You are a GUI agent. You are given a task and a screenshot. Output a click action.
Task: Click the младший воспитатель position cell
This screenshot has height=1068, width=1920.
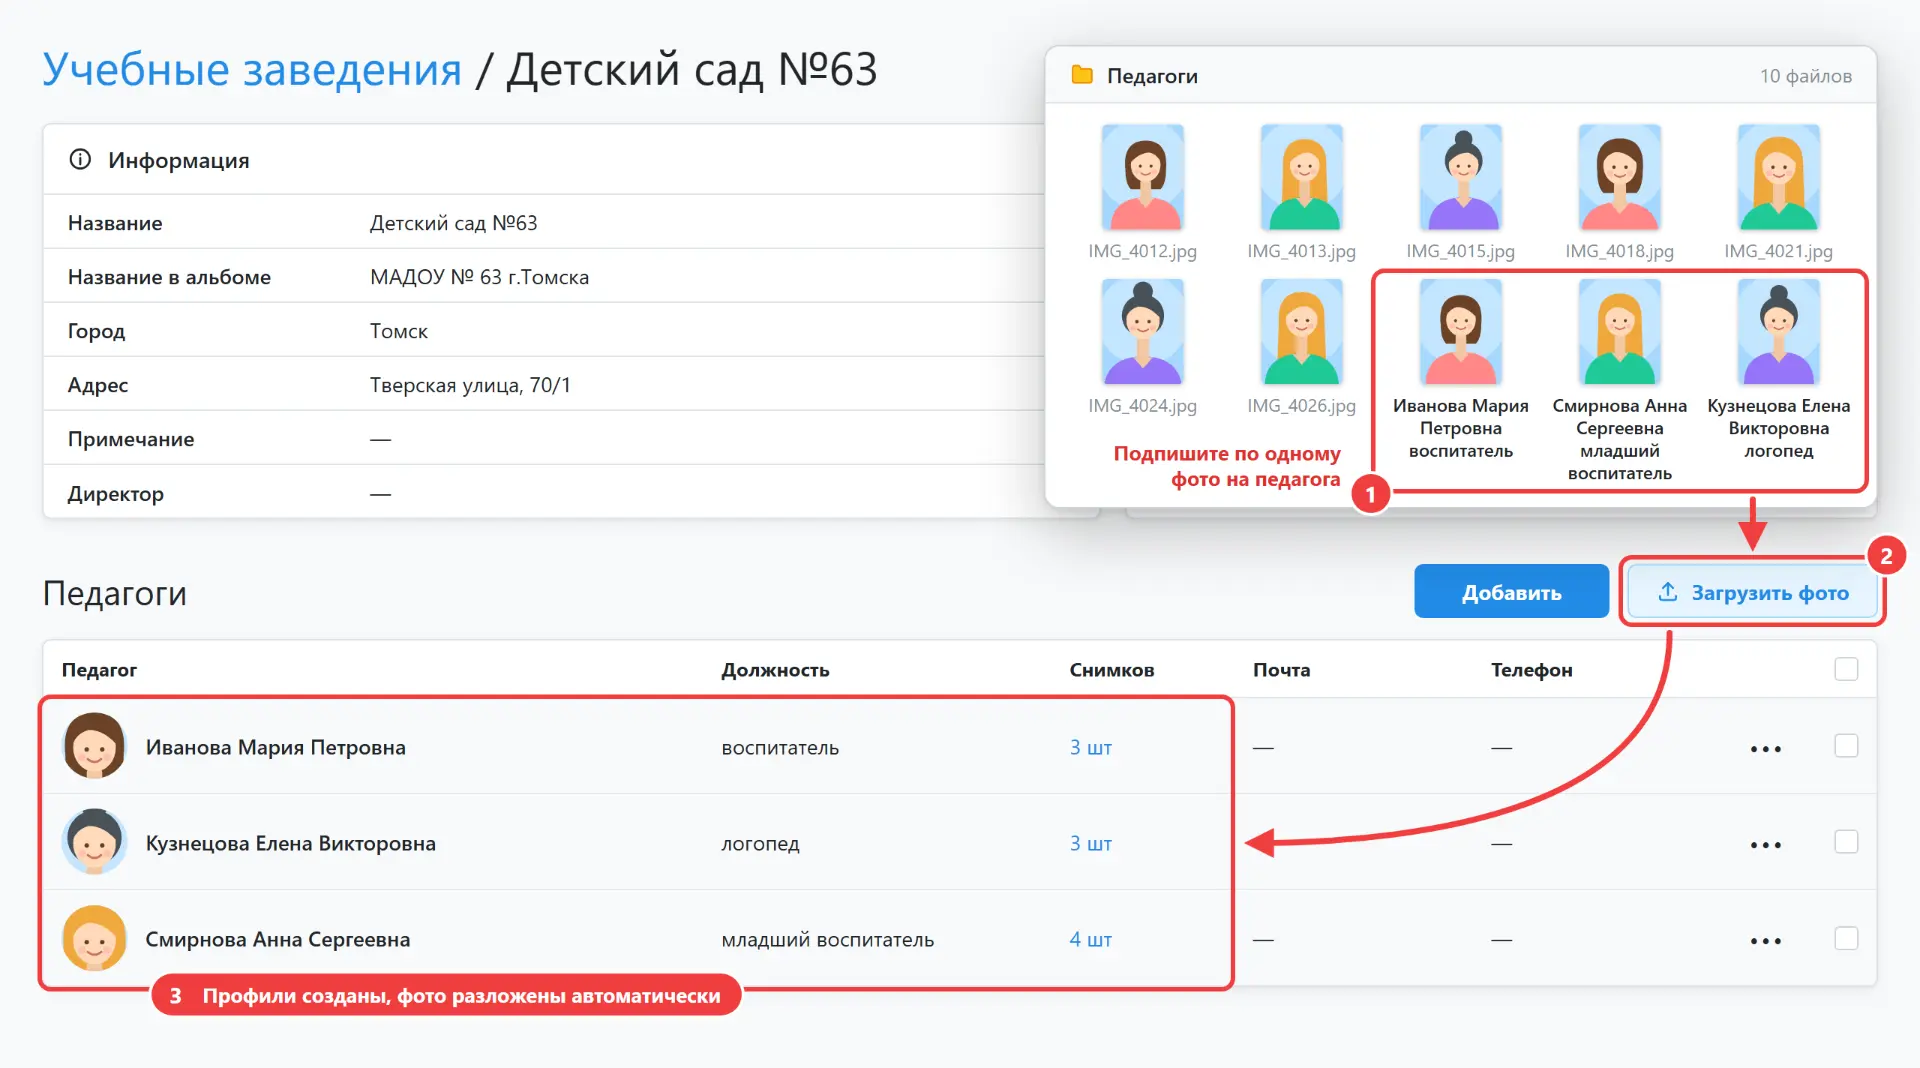click(827, 939)
